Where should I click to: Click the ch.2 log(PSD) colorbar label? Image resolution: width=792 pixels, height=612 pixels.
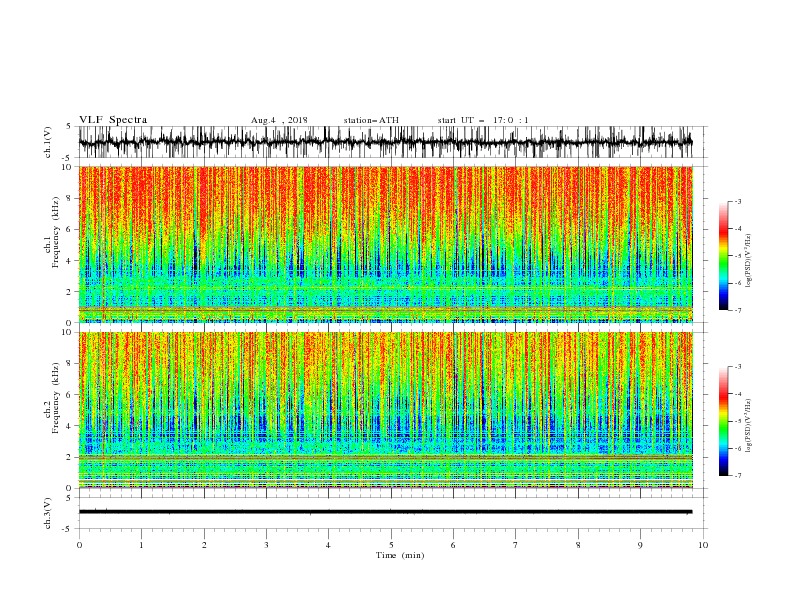coord(749,425)
